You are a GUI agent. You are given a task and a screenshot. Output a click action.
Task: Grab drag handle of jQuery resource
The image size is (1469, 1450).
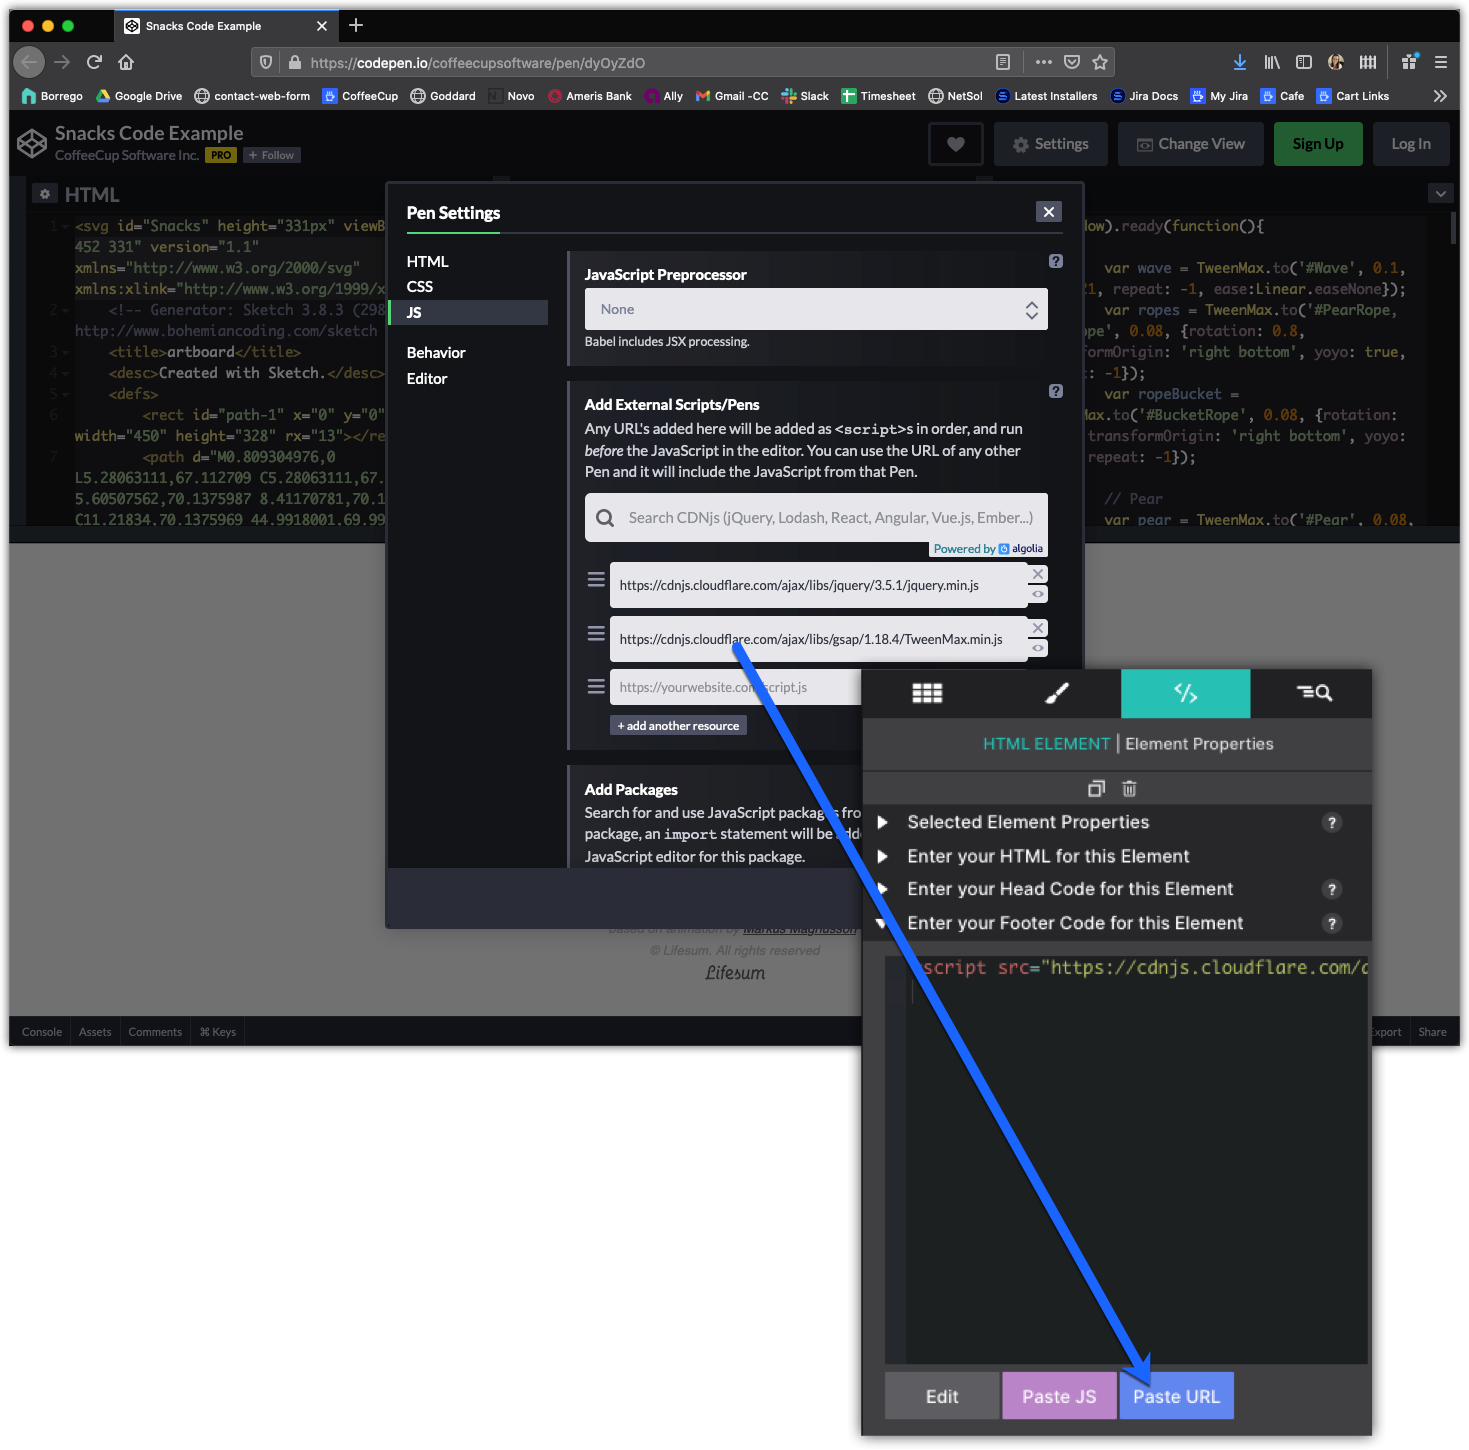[x=596, y=580]
